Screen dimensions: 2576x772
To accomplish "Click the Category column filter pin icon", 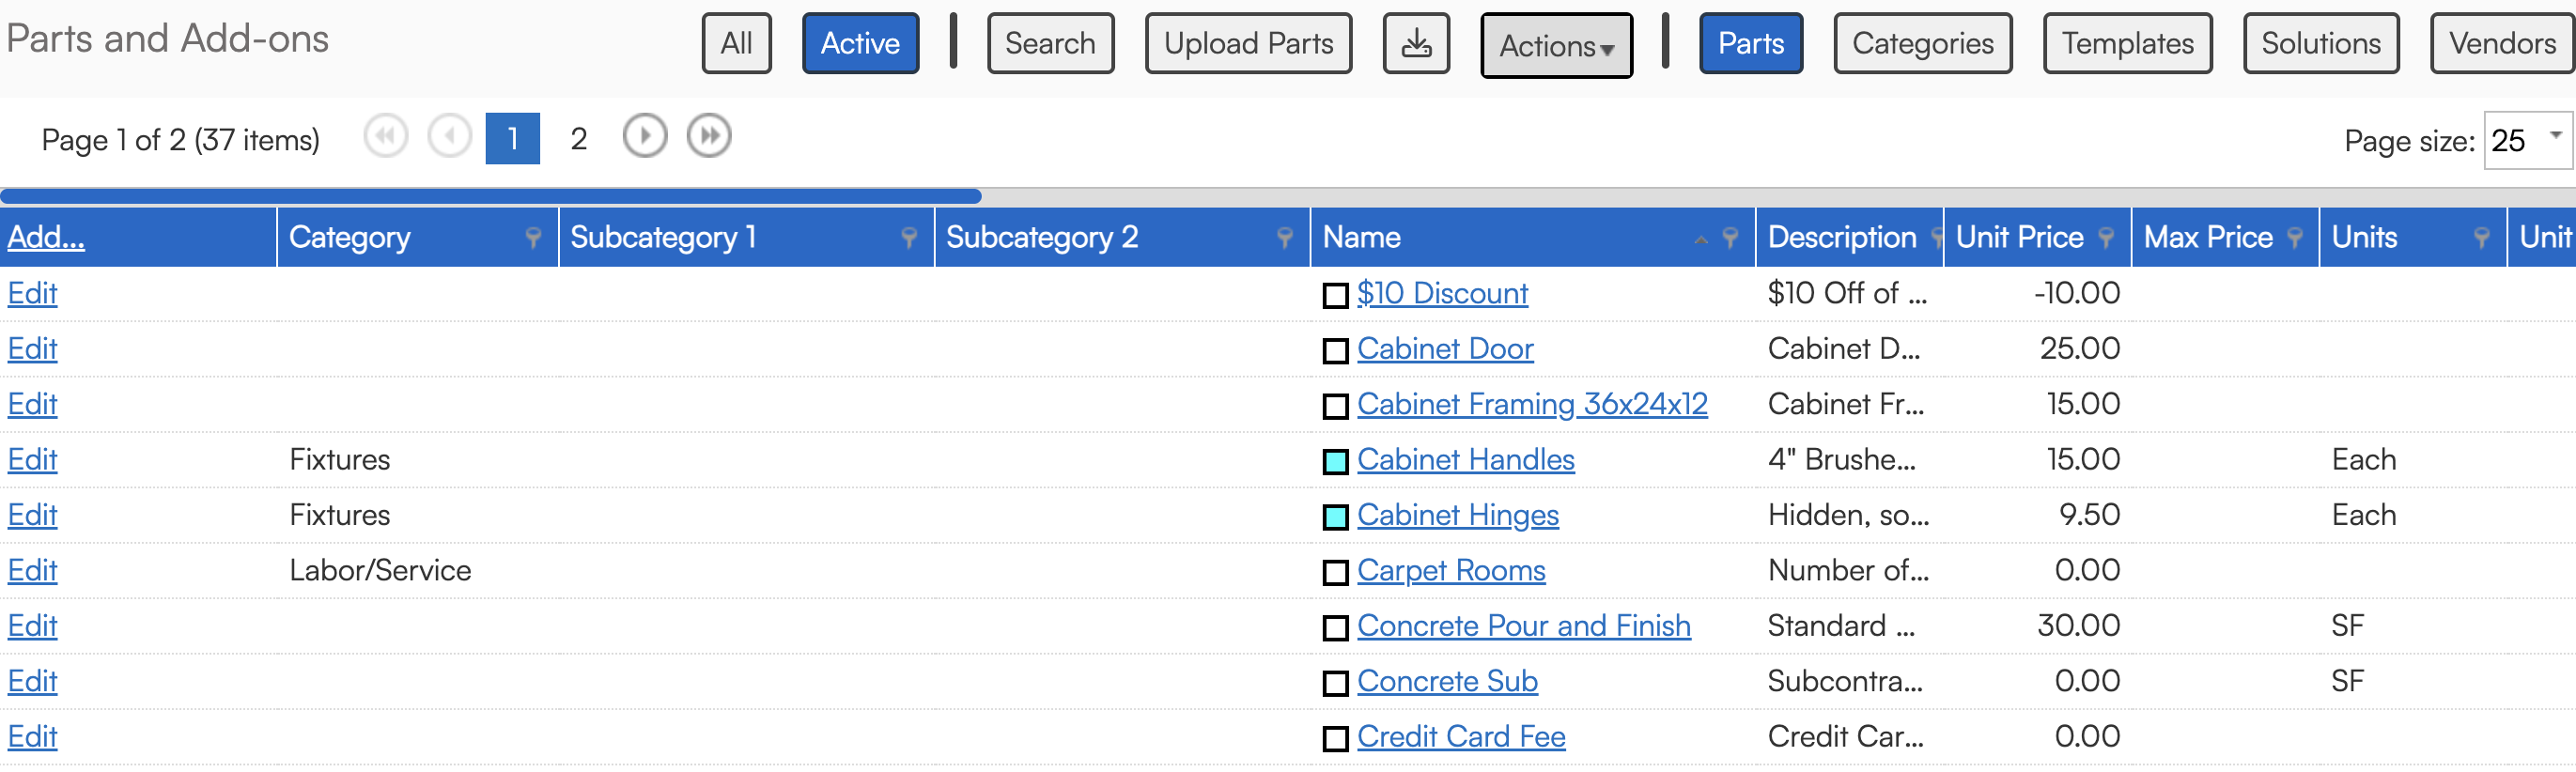I will pos(533,238).
